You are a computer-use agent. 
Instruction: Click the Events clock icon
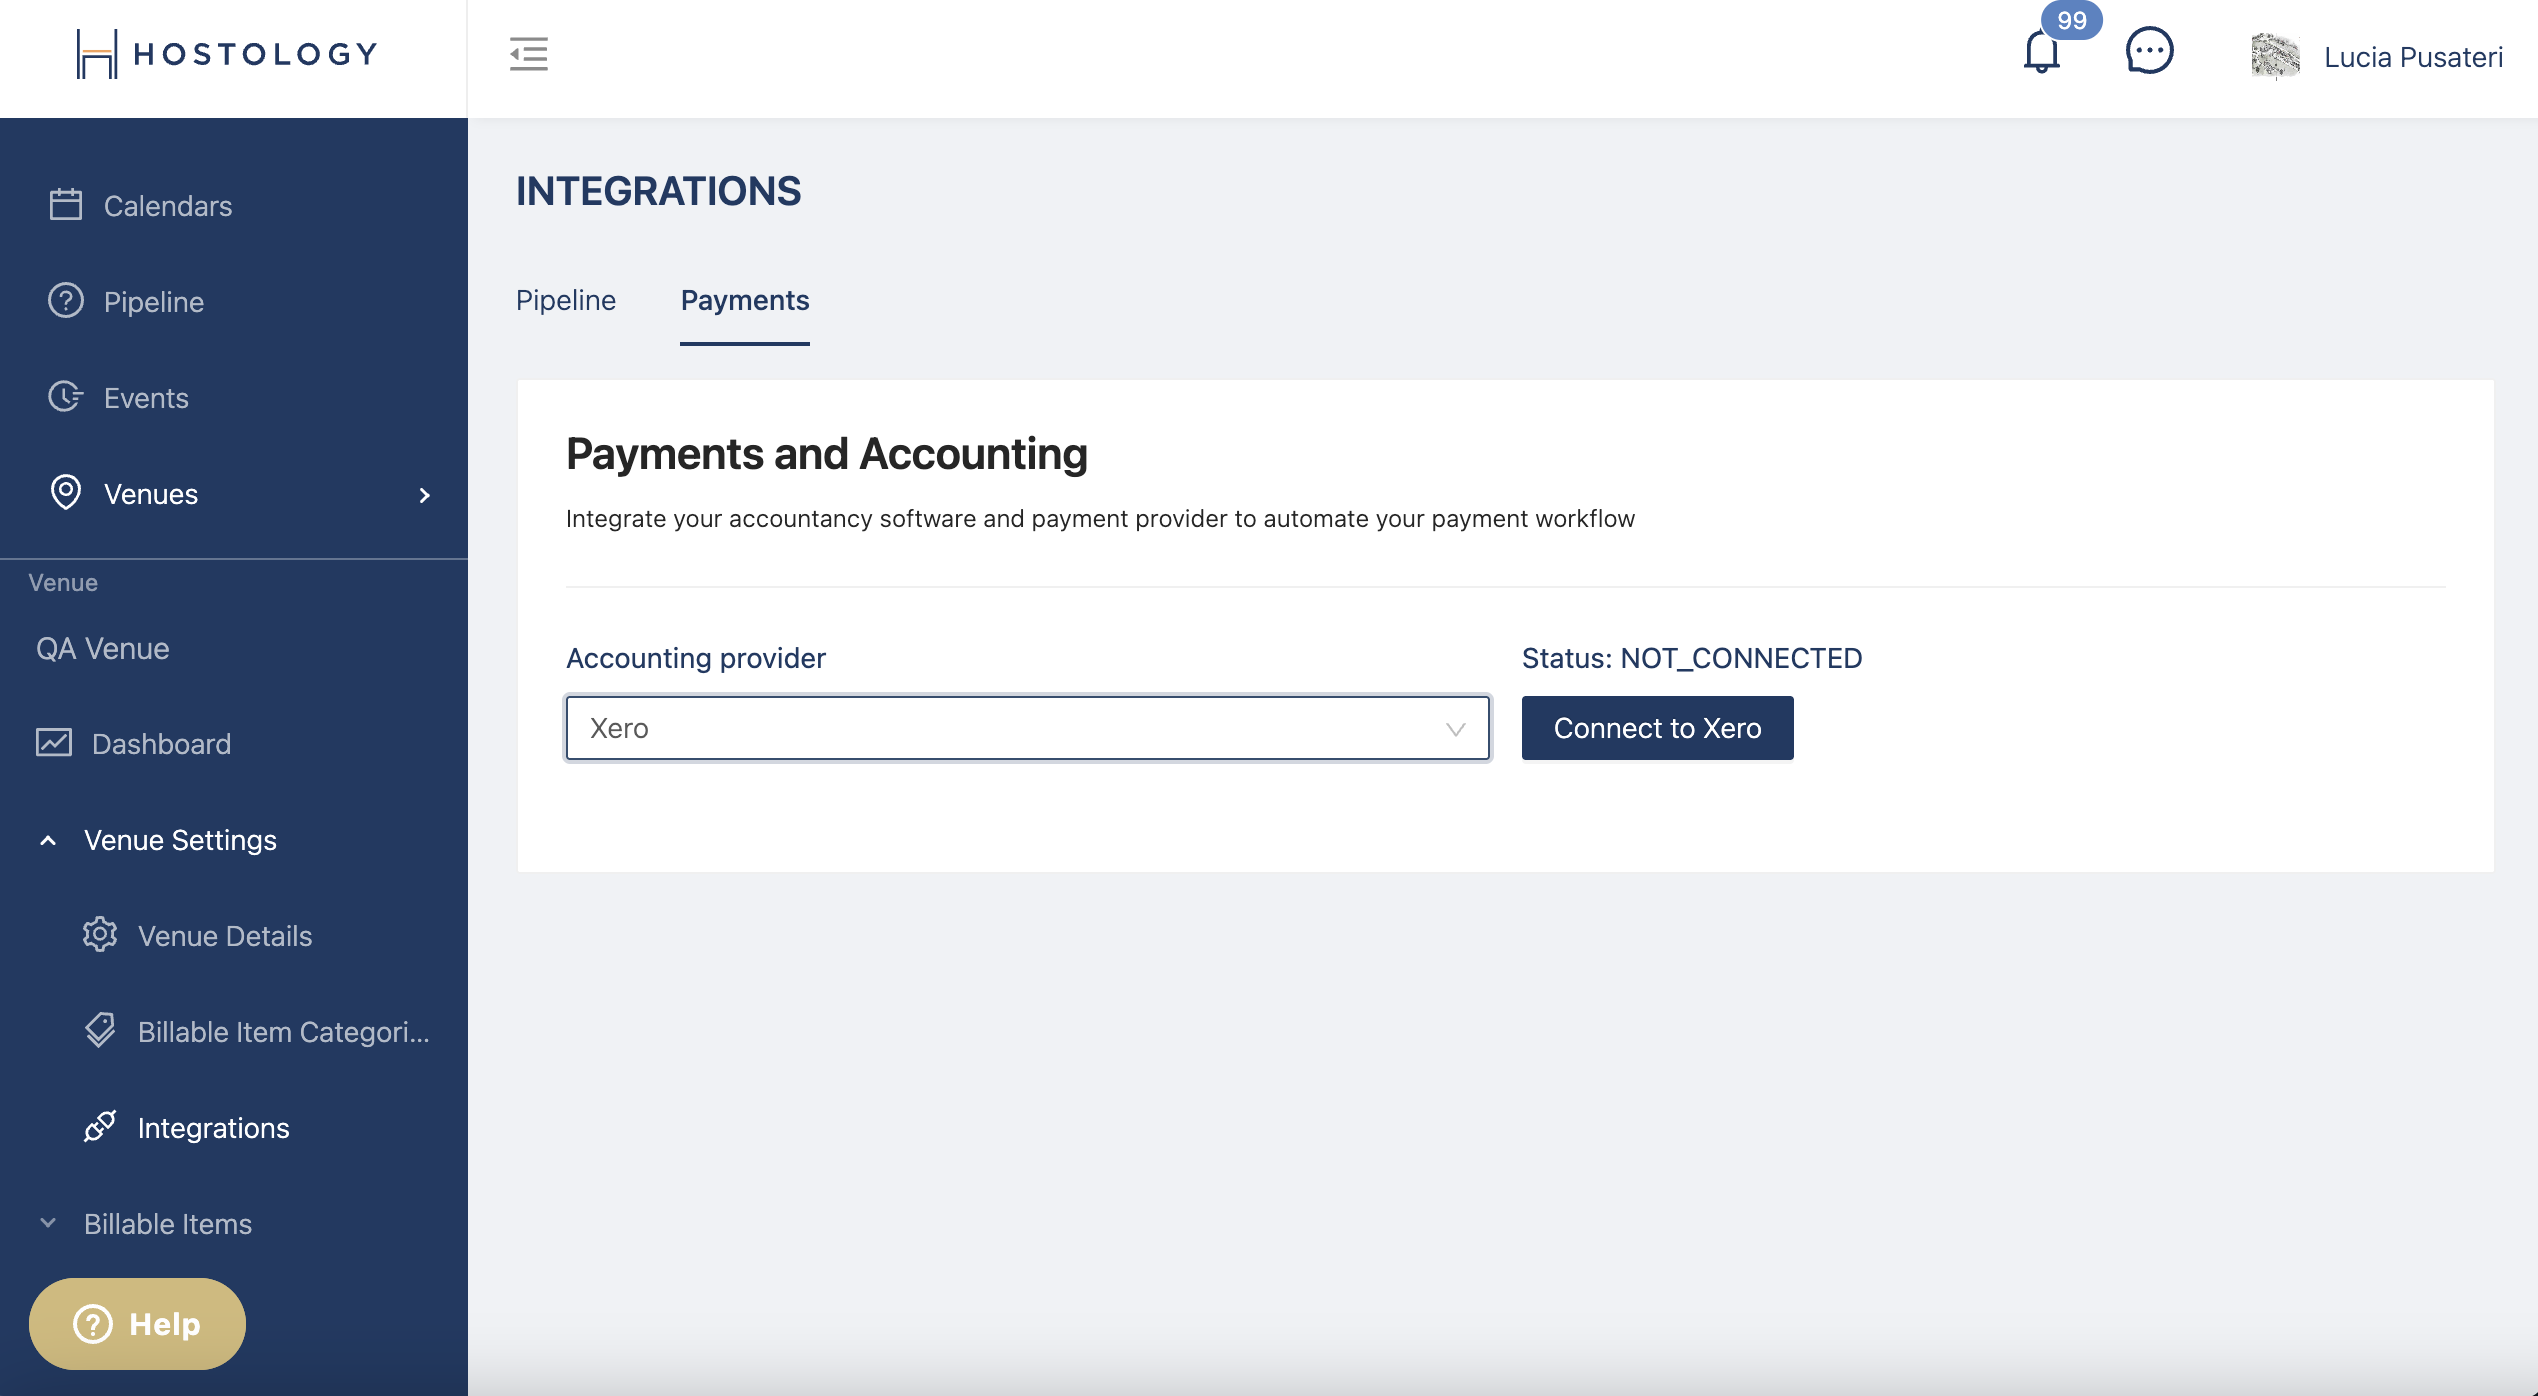pyautogui.click(x=66, y=397)
